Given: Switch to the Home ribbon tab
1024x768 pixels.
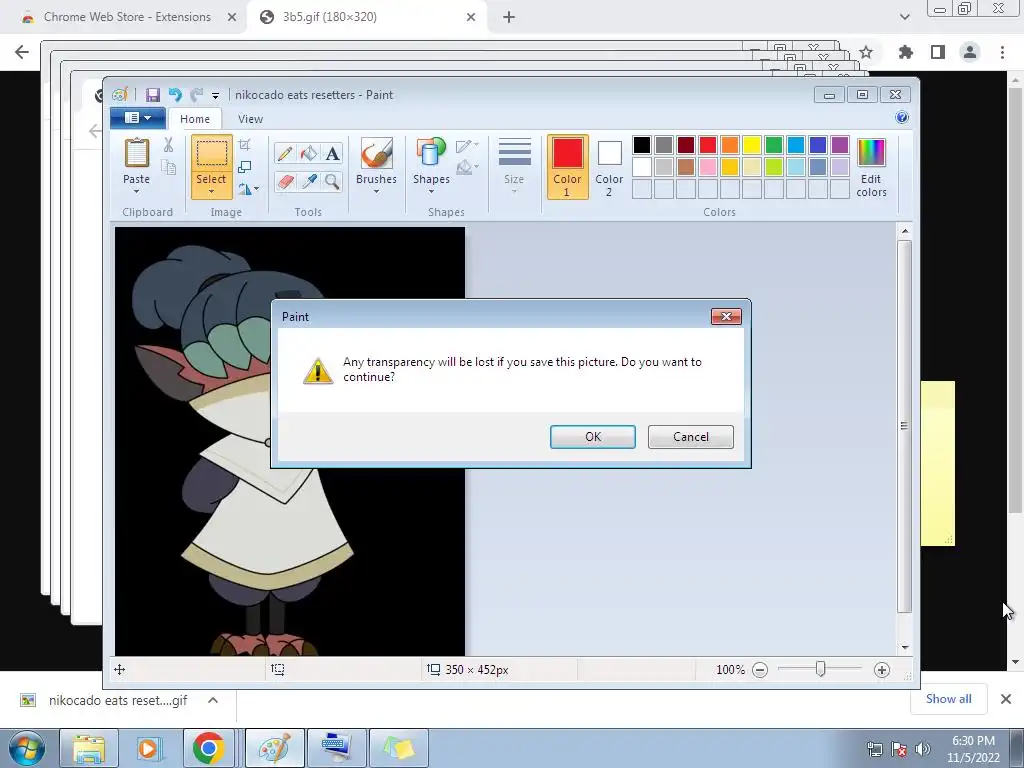Looking at the screenshot, I should point(195,119).
